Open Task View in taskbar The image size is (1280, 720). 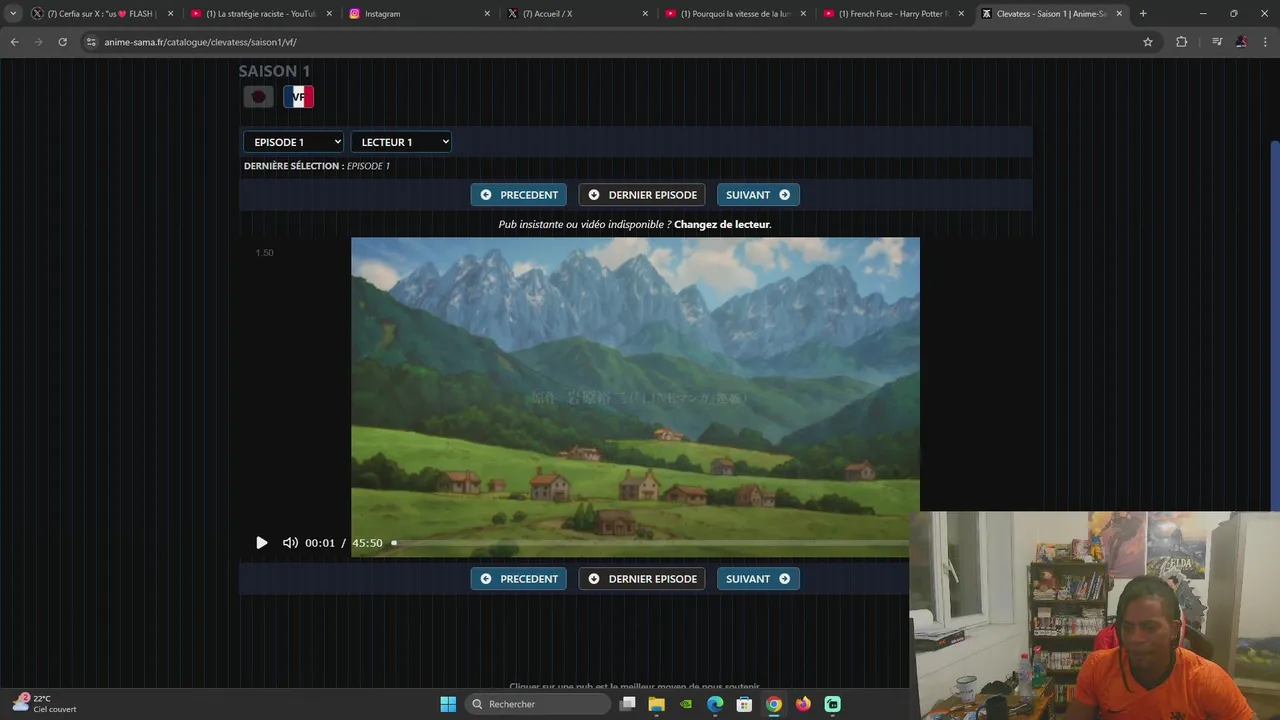tap(627, 704)
